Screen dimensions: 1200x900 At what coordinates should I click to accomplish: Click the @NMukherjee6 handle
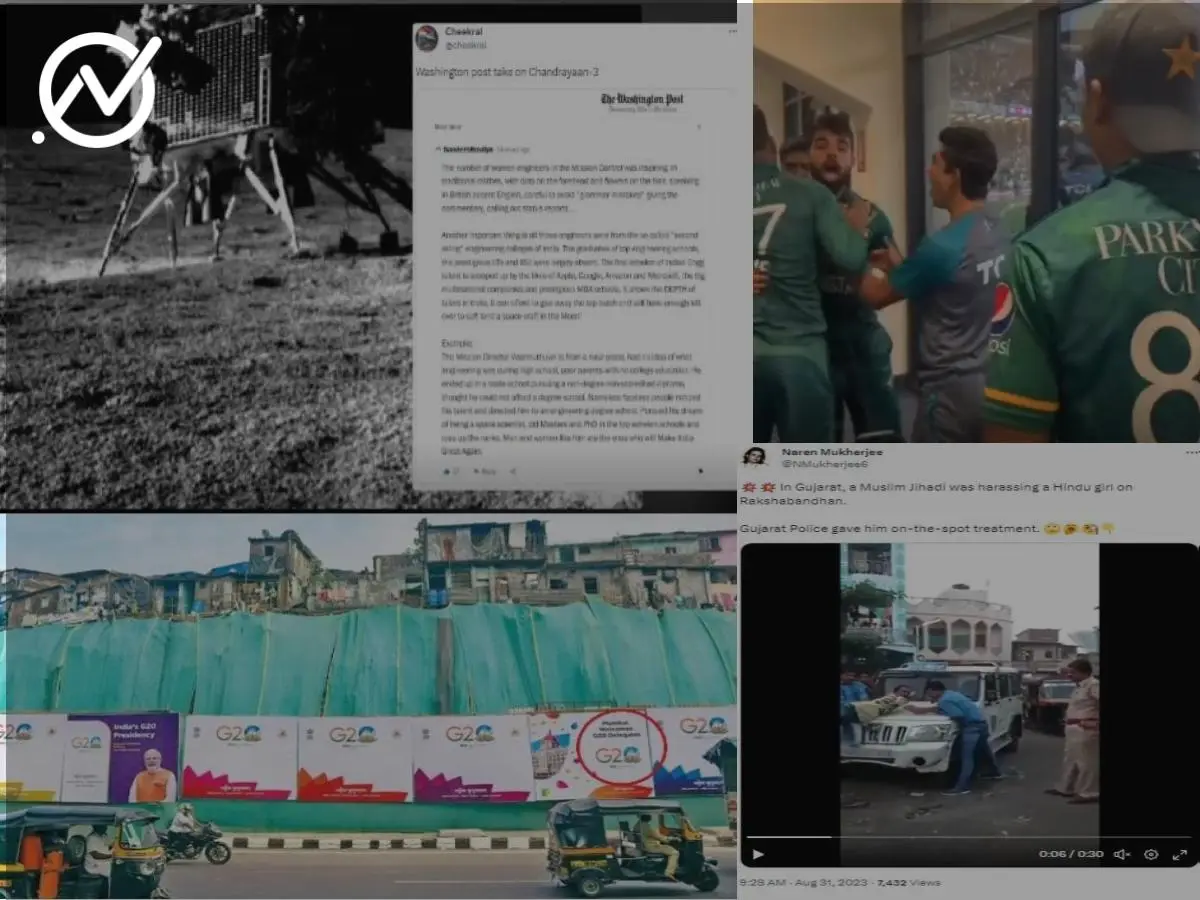coord(825,463)
